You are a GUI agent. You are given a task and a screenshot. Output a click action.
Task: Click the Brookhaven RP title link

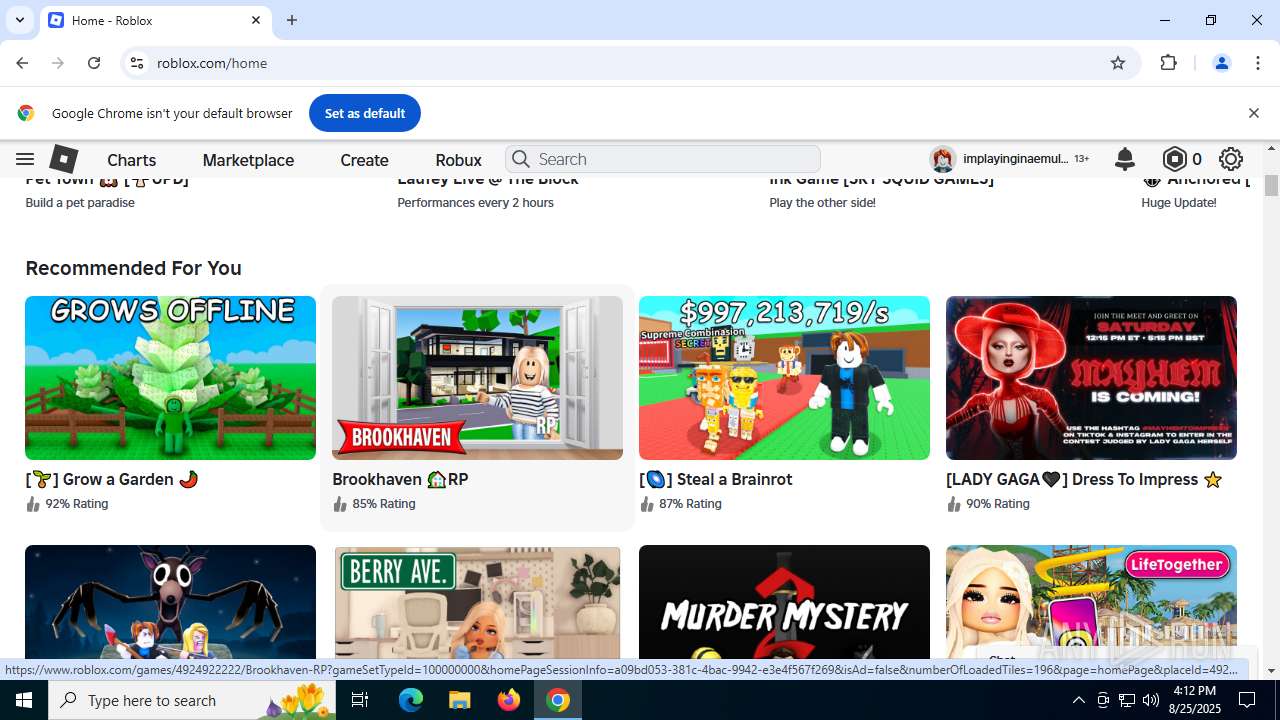(x=400, y=479)
